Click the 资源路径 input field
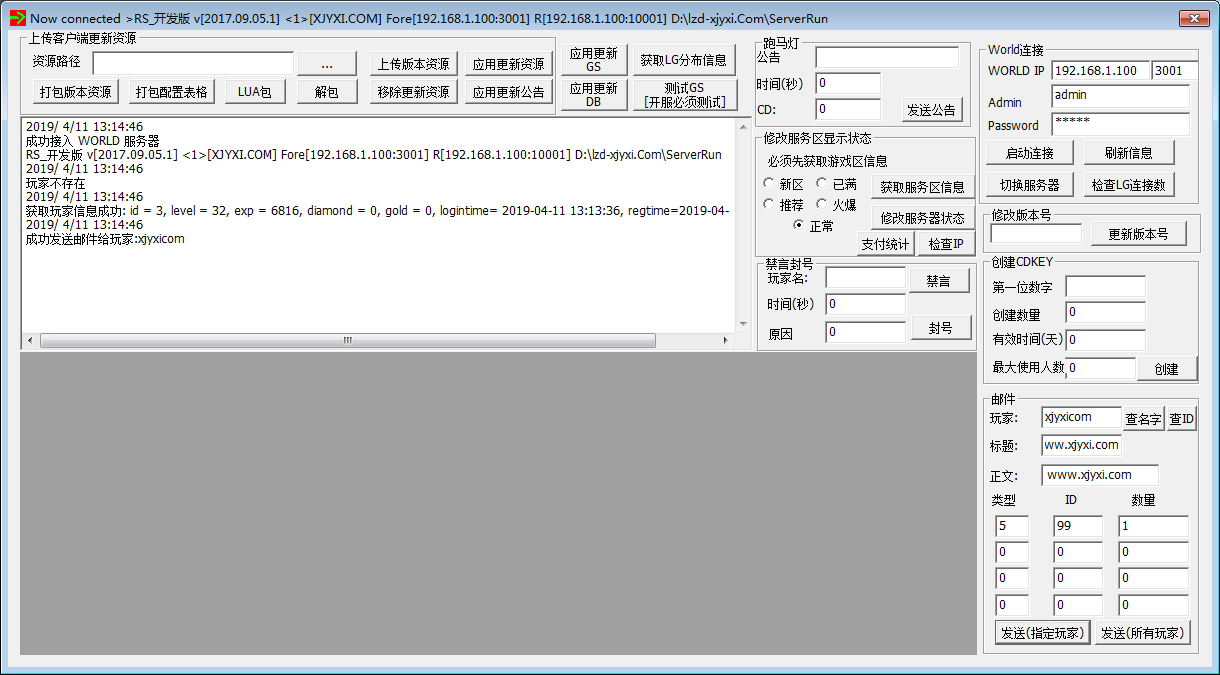This screenshot has width=1220, height=675. 193,63
